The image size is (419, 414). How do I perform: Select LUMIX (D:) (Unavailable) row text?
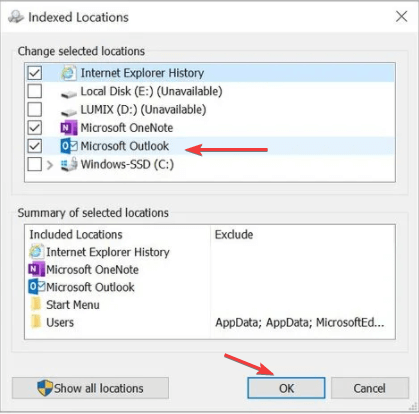point(143,110)
